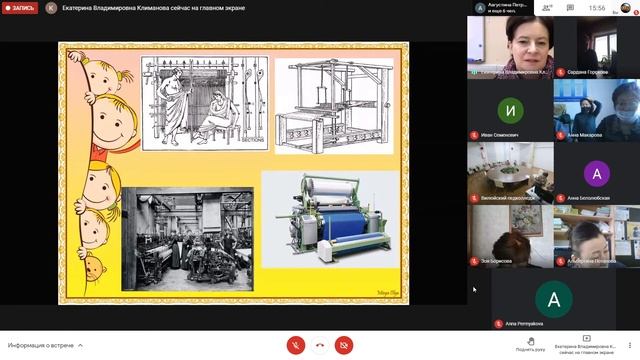
Task: Click muted mic icon beside Анна Боголюбская
Action: (x=560, y=198)
